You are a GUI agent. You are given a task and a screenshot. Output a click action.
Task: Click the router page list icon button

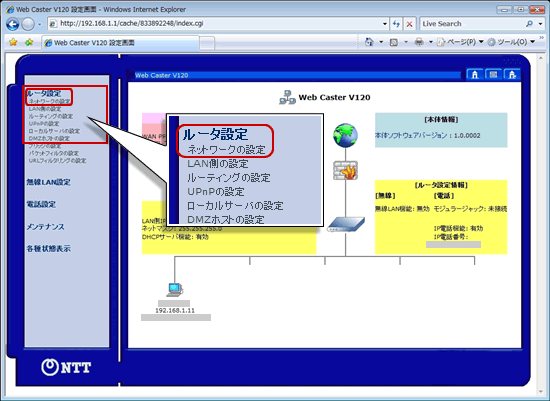pos(494,74)
